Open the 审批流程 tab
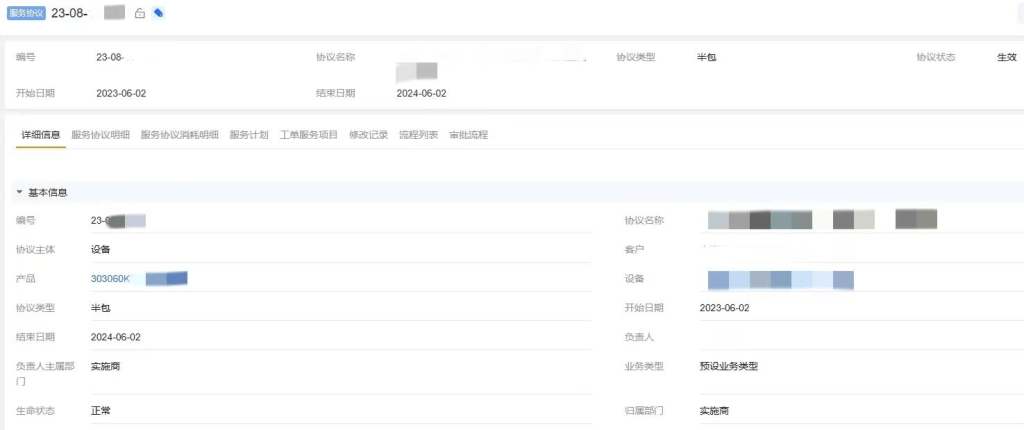The width and height of the screenshot is (1024, 430). [x=468, y=135]
